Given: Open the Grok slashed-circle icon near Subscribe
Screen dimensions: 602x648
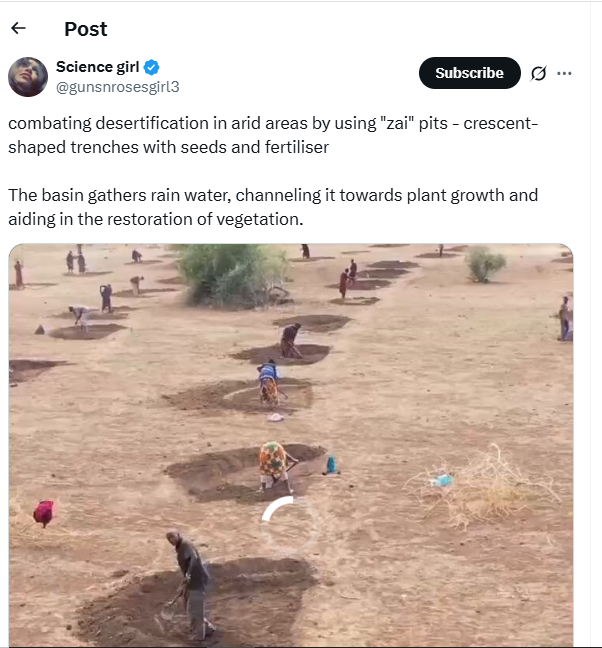Looking at the screenshot, I should point(538,73).
